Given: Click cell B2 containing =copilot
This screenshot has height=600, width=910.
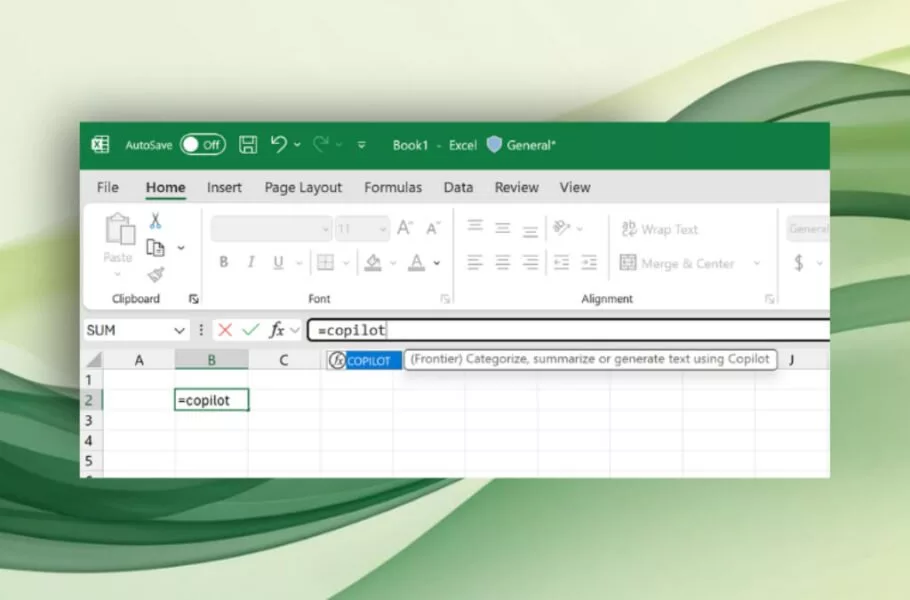Looking at the screenshot, I should click(212, 400).
